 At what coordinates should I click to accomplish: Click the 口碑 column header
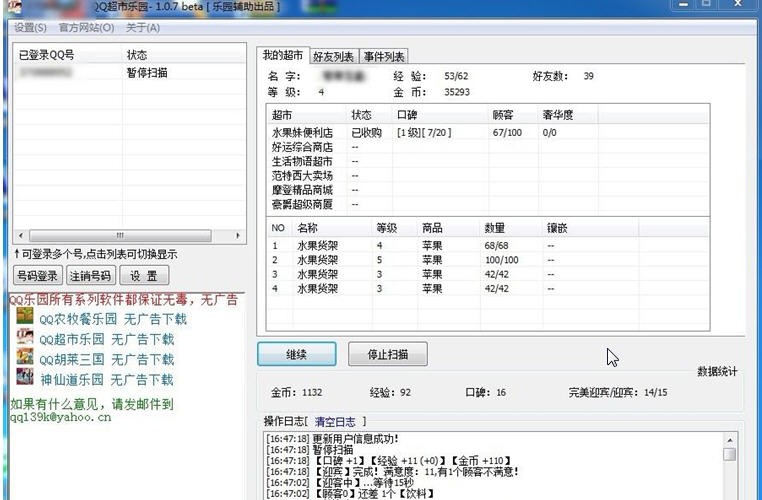click(x=440, y=115)
